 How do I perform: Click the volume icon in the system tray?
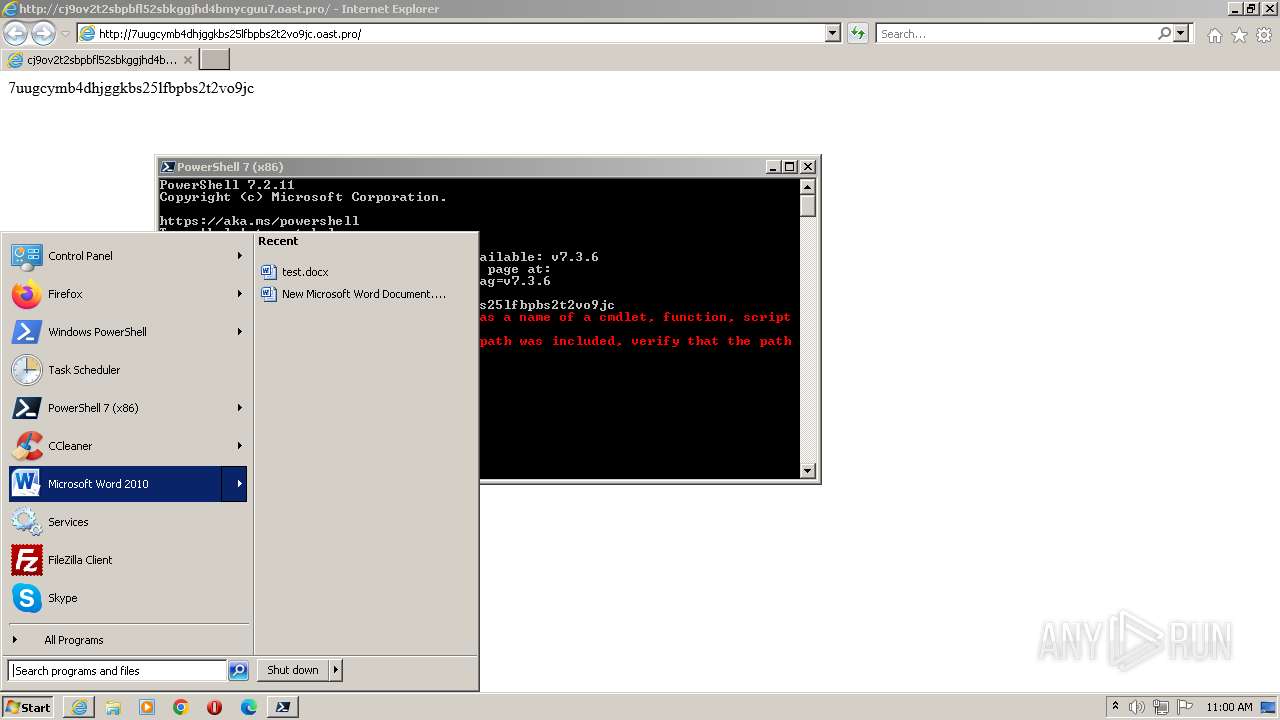pos(1137,707)
